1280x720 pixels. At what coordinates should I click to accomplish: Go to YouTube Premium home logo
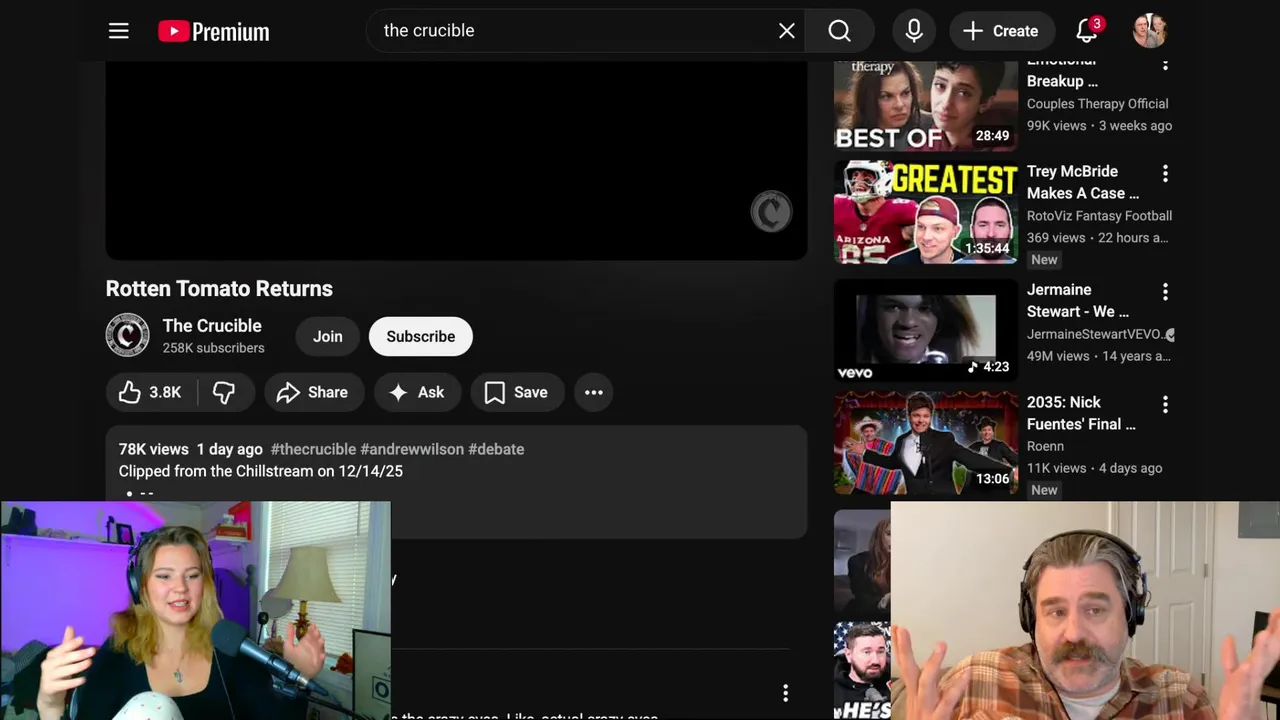pos(214,31)
